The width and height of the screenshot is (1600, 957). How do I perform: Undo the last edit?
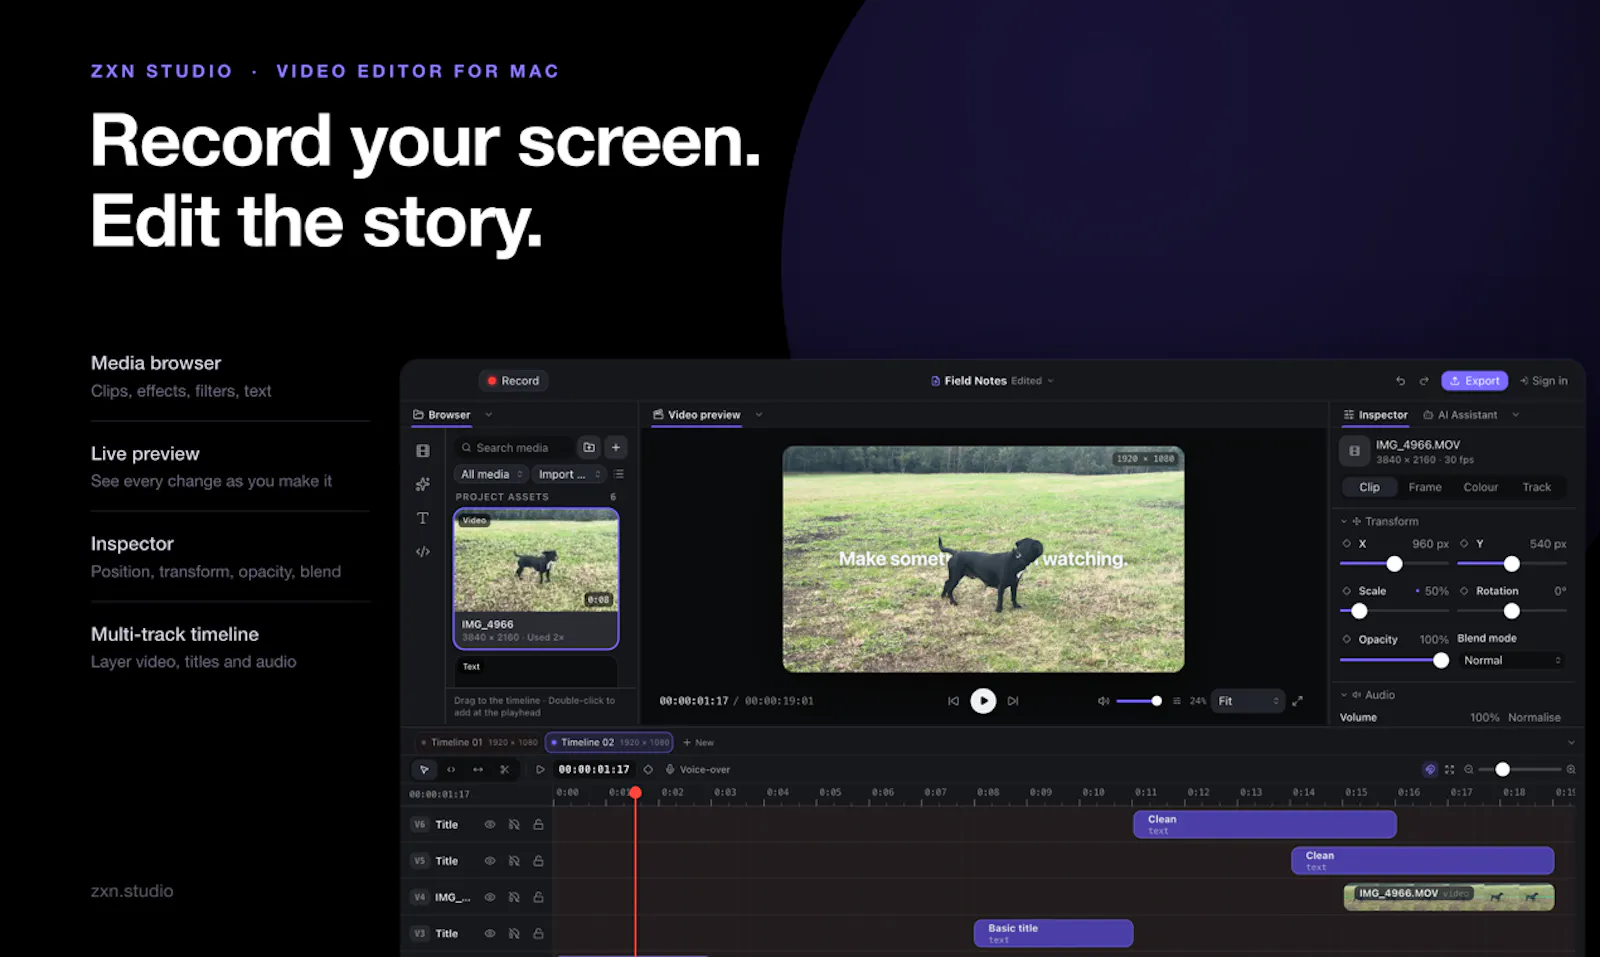pyautogui.click(x=1400, y=381)
